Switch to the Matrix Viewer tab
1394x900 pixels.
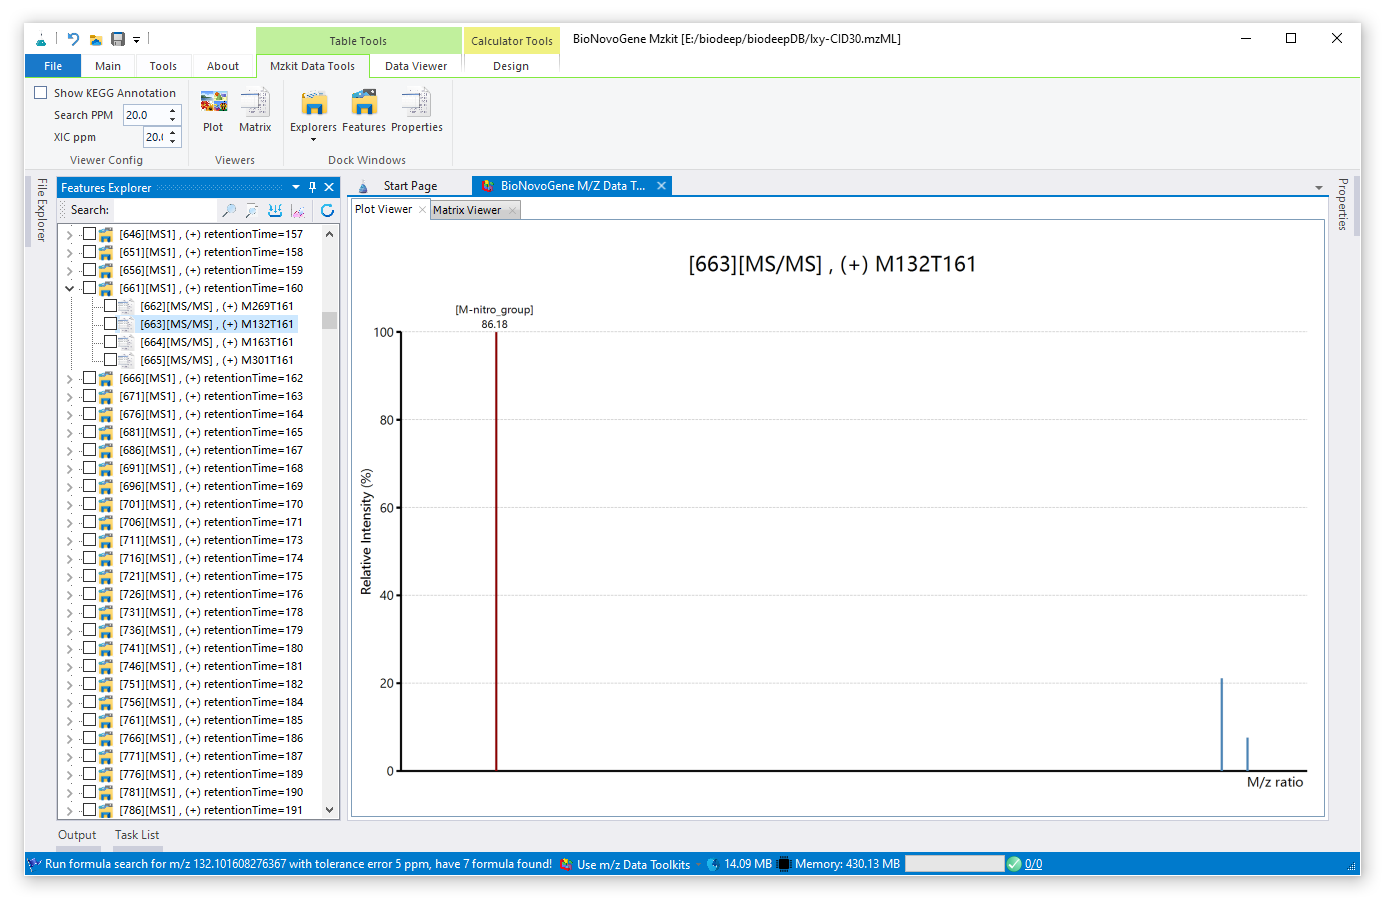click(467, 210)
